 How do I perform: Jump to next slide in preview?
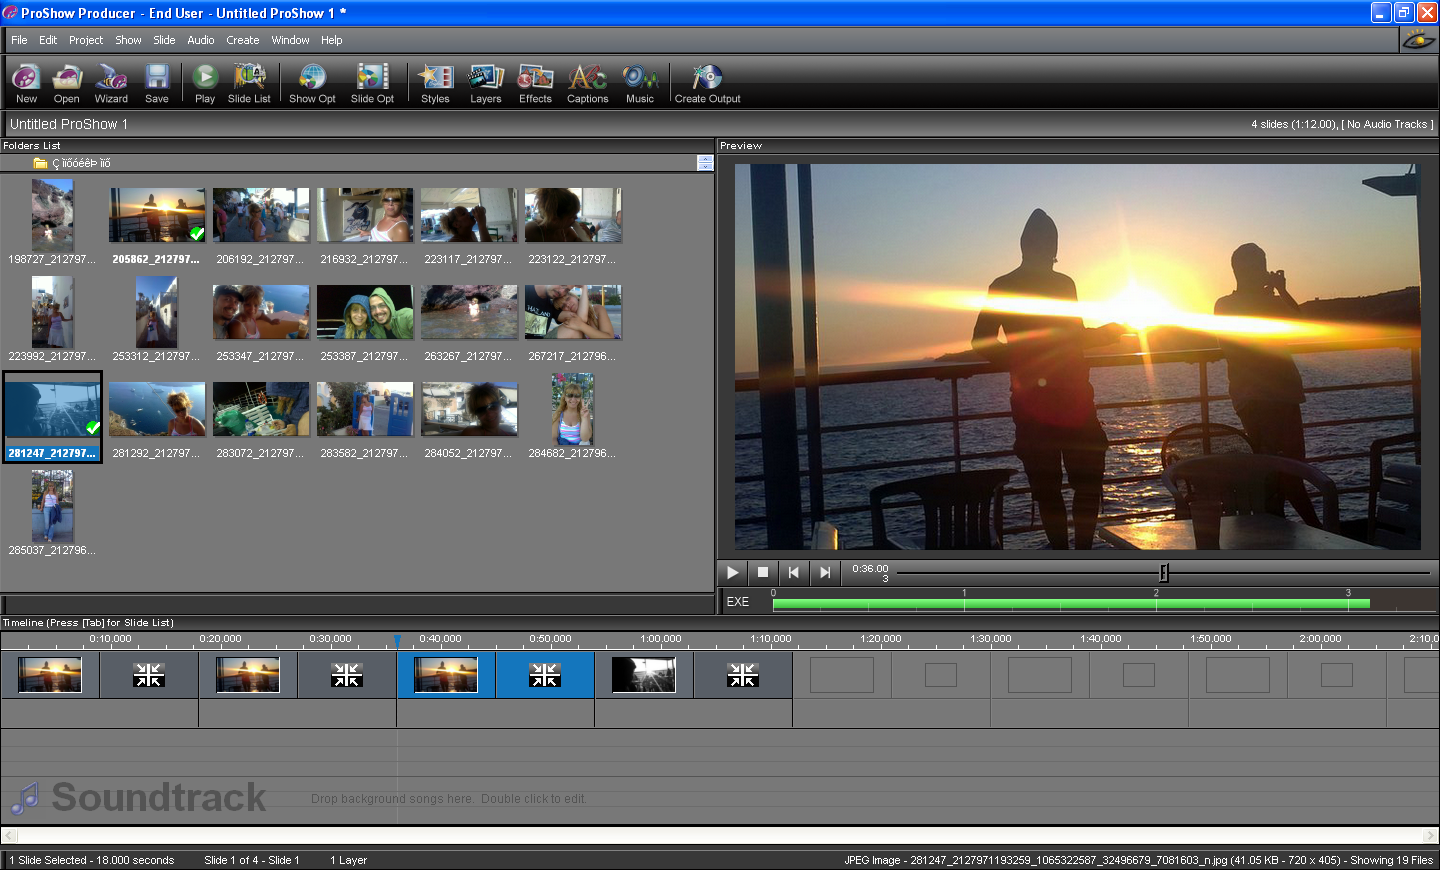point(825,572)
